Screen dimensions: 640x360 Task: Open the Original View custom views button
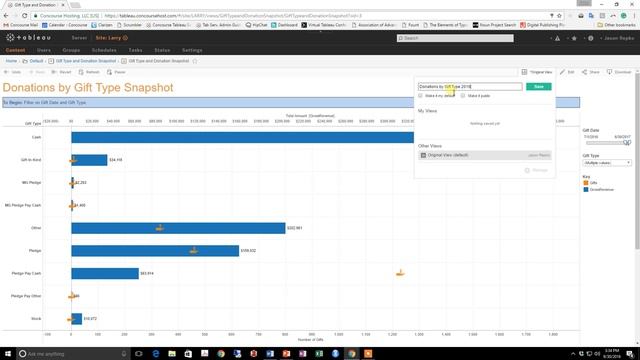point(537,72)
